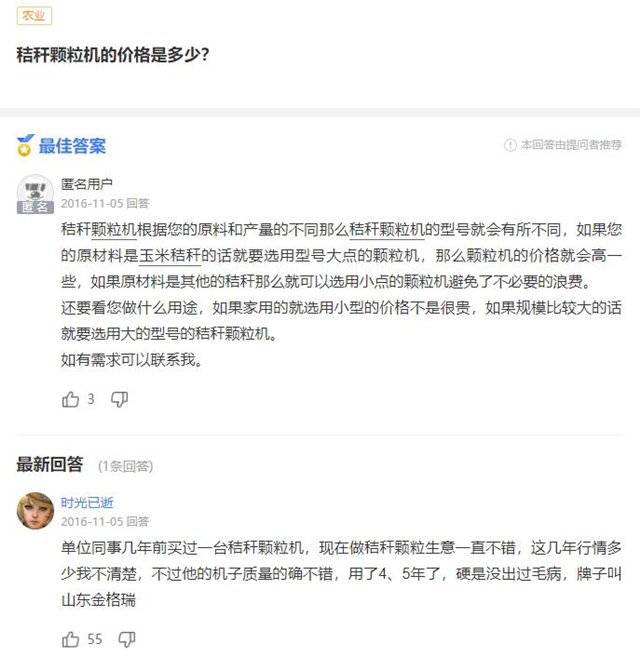The width and height of the screenshot is (640, 656).
Task: Click the like count 55
Action: (x=95, y=638)
